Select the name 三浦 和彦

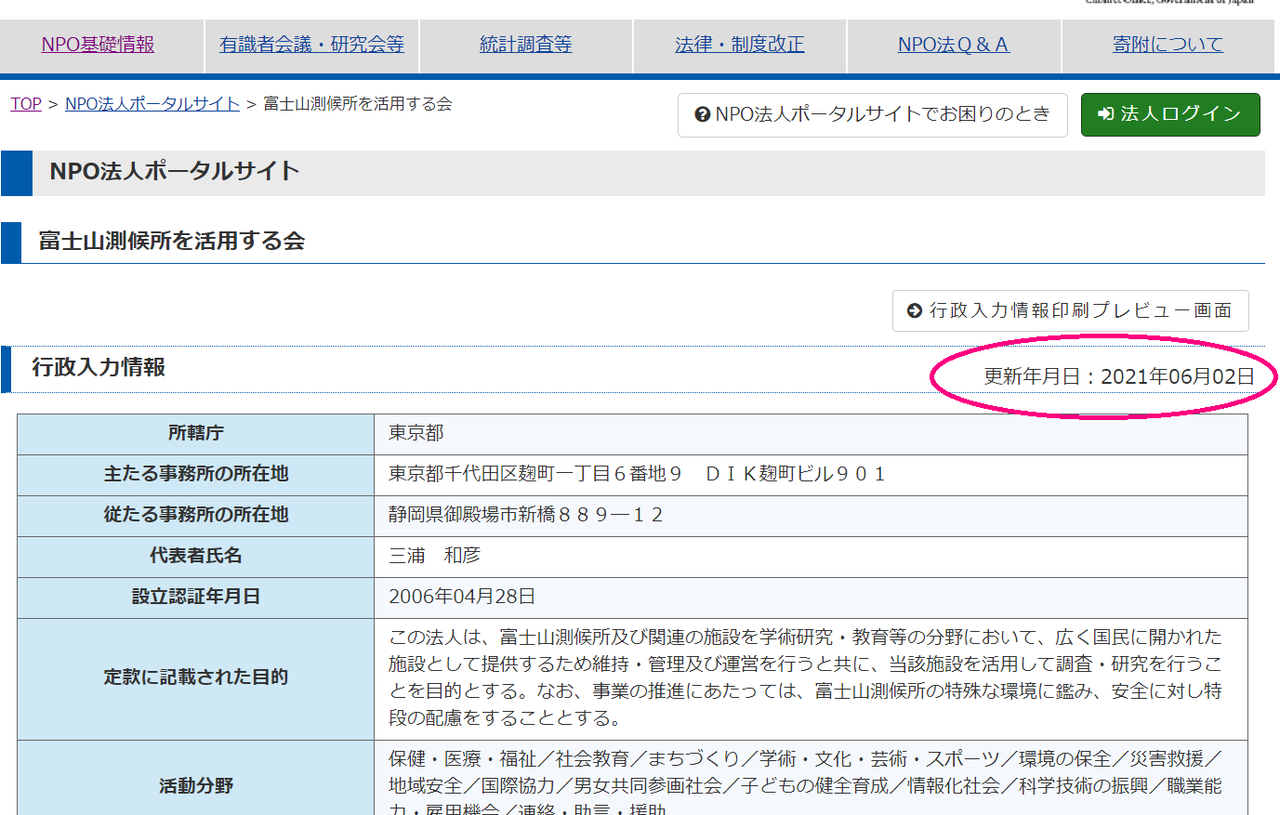pyautogui.click(x=435, y=556)
